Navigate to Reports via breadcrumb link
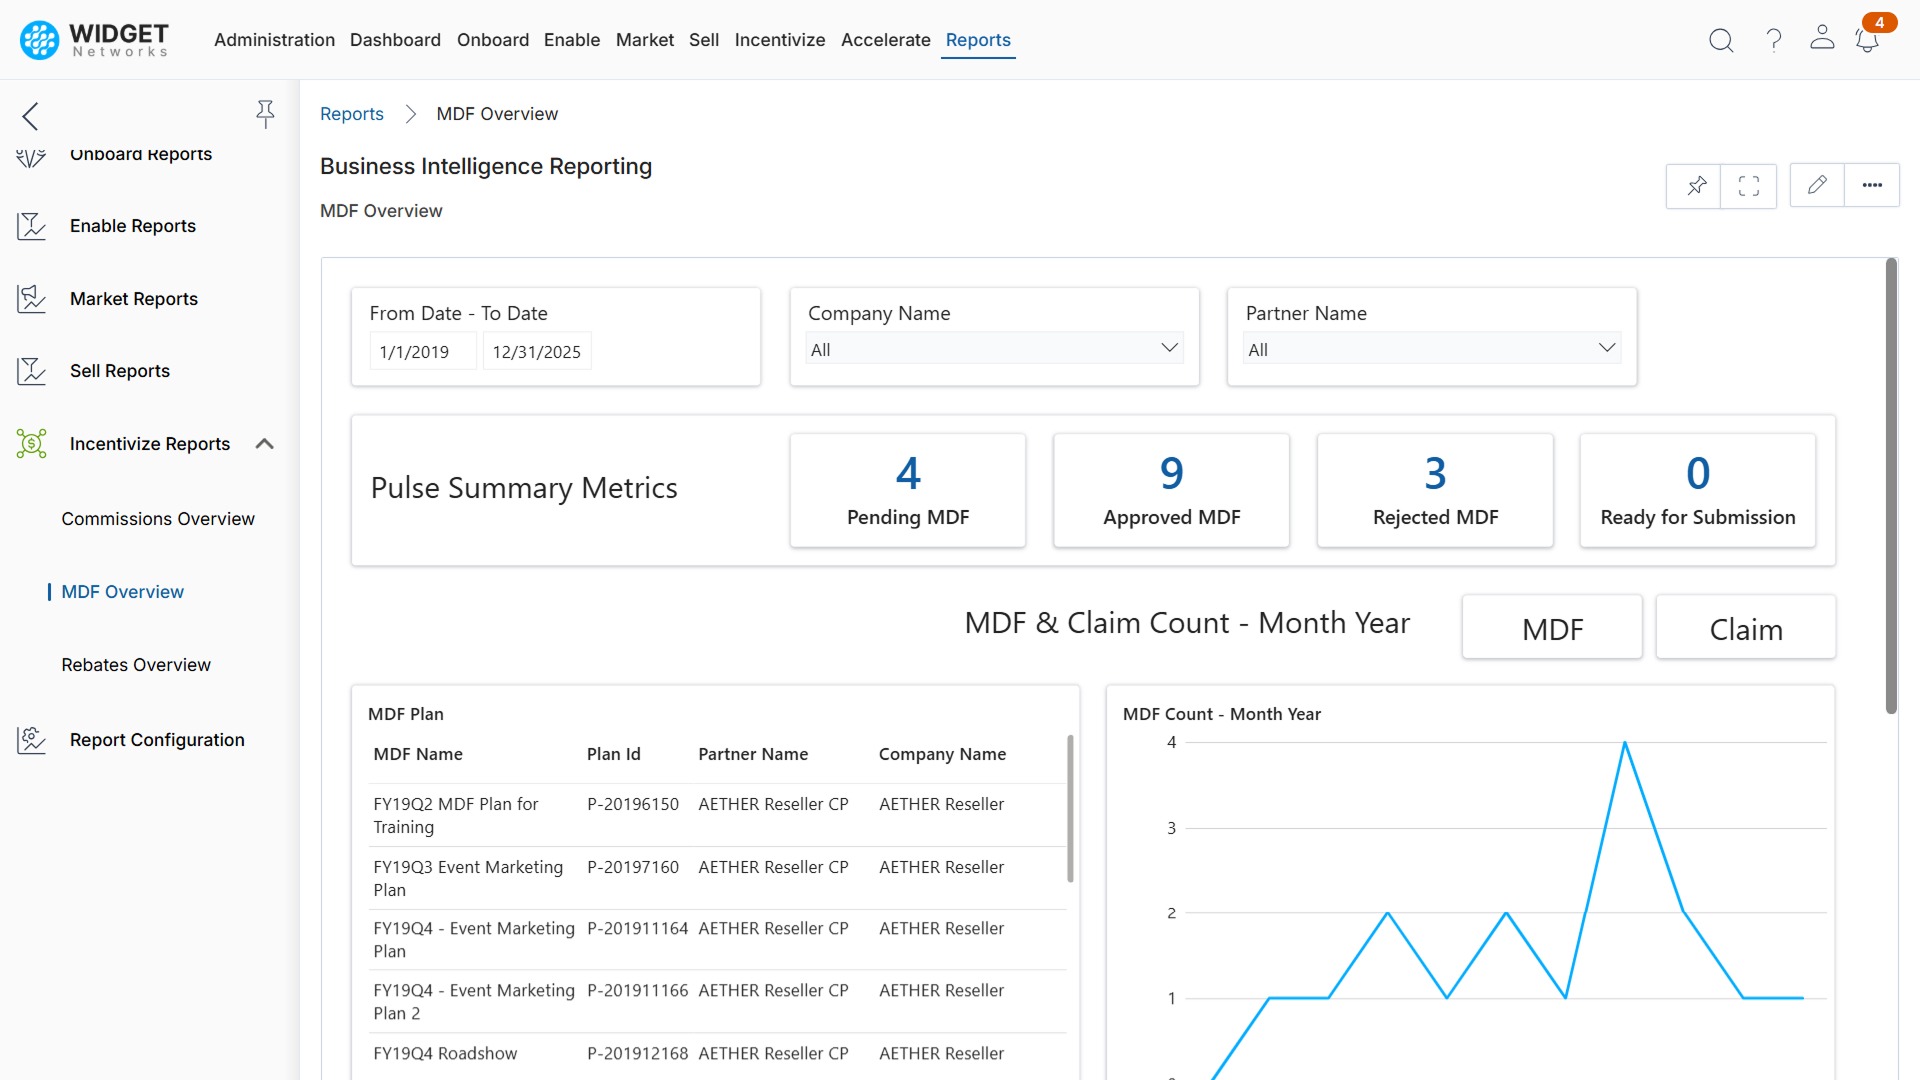This screenshot has height=1080, width=1920. (351, 113)
